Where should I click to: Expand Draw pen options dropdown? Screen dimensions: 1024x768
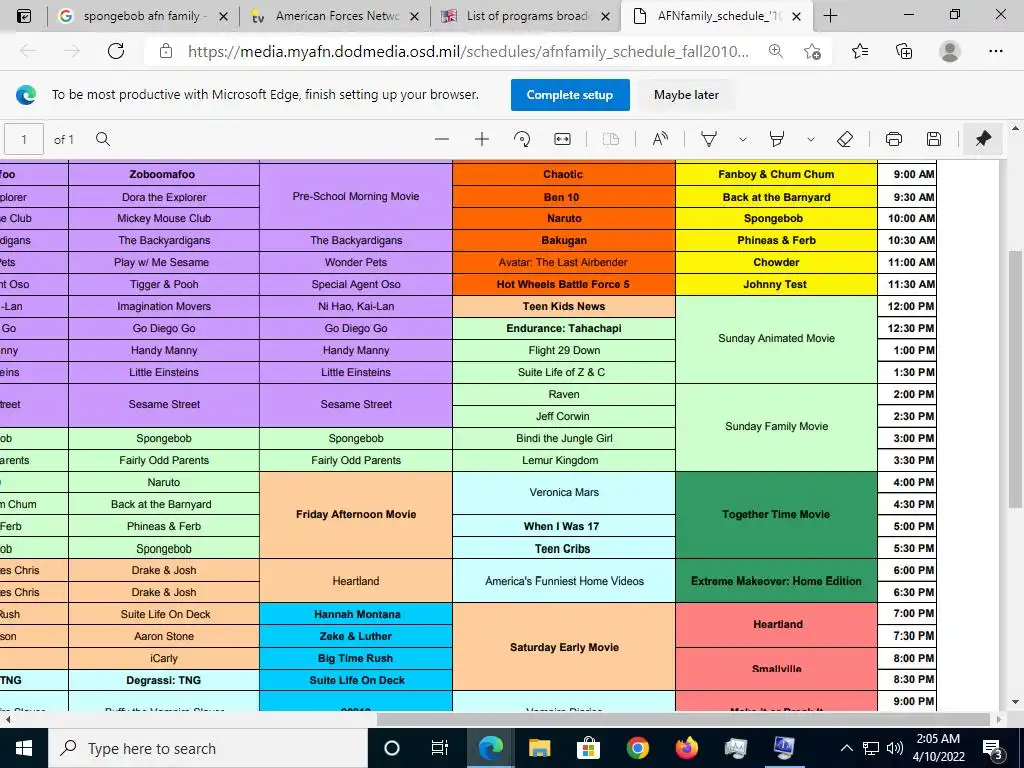(743, 138)
